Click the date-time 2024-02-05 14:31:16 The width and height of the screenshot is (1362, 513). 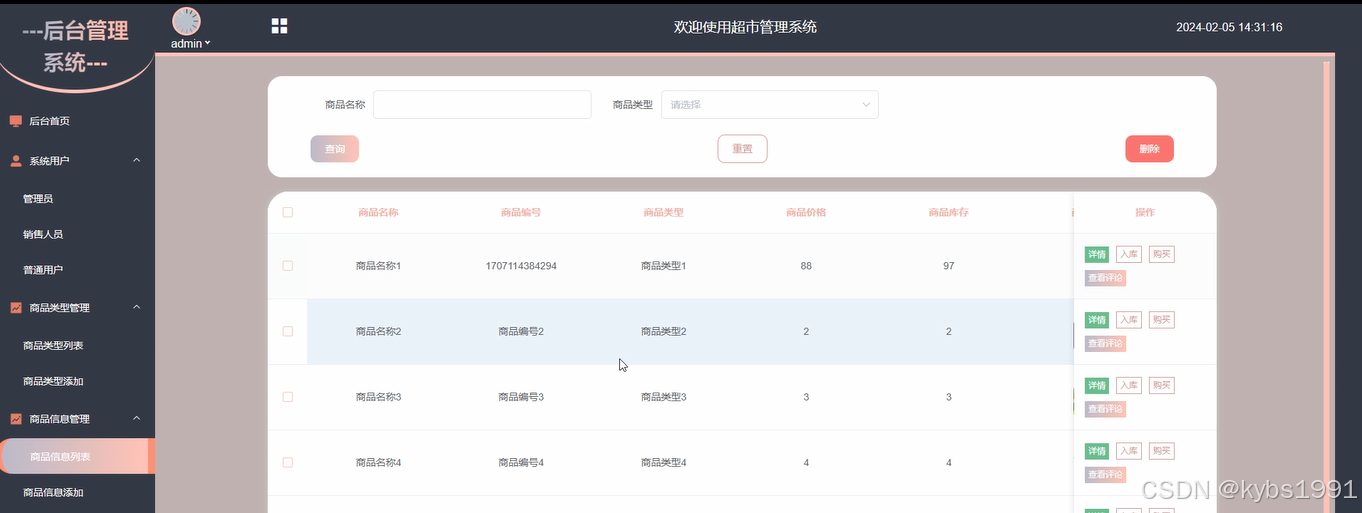click(x=1229, y=27)
